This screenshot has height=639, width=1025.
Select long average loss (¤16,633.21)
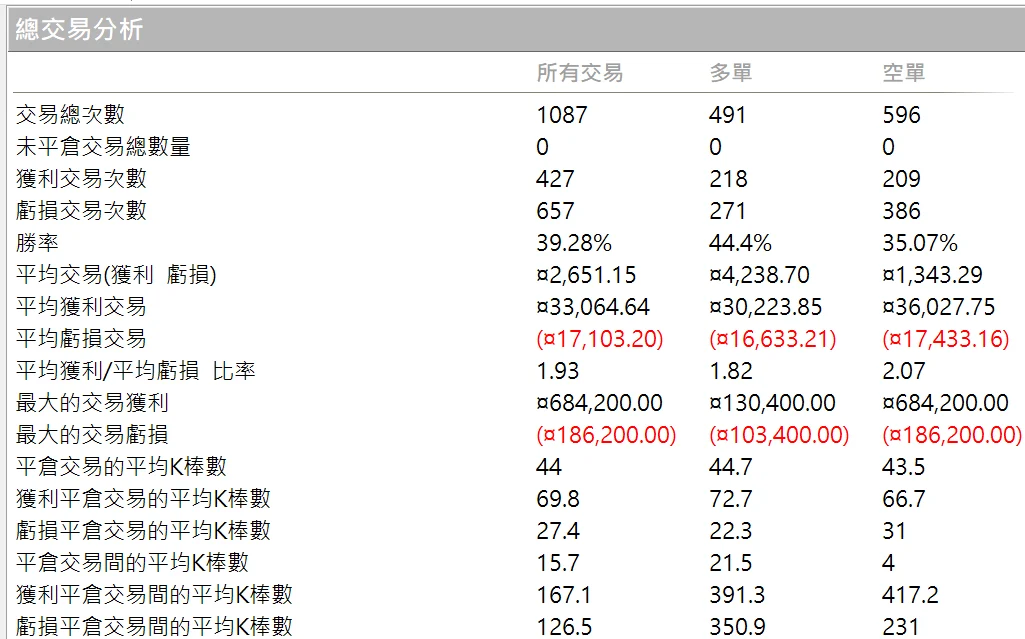tap(773, 339)
